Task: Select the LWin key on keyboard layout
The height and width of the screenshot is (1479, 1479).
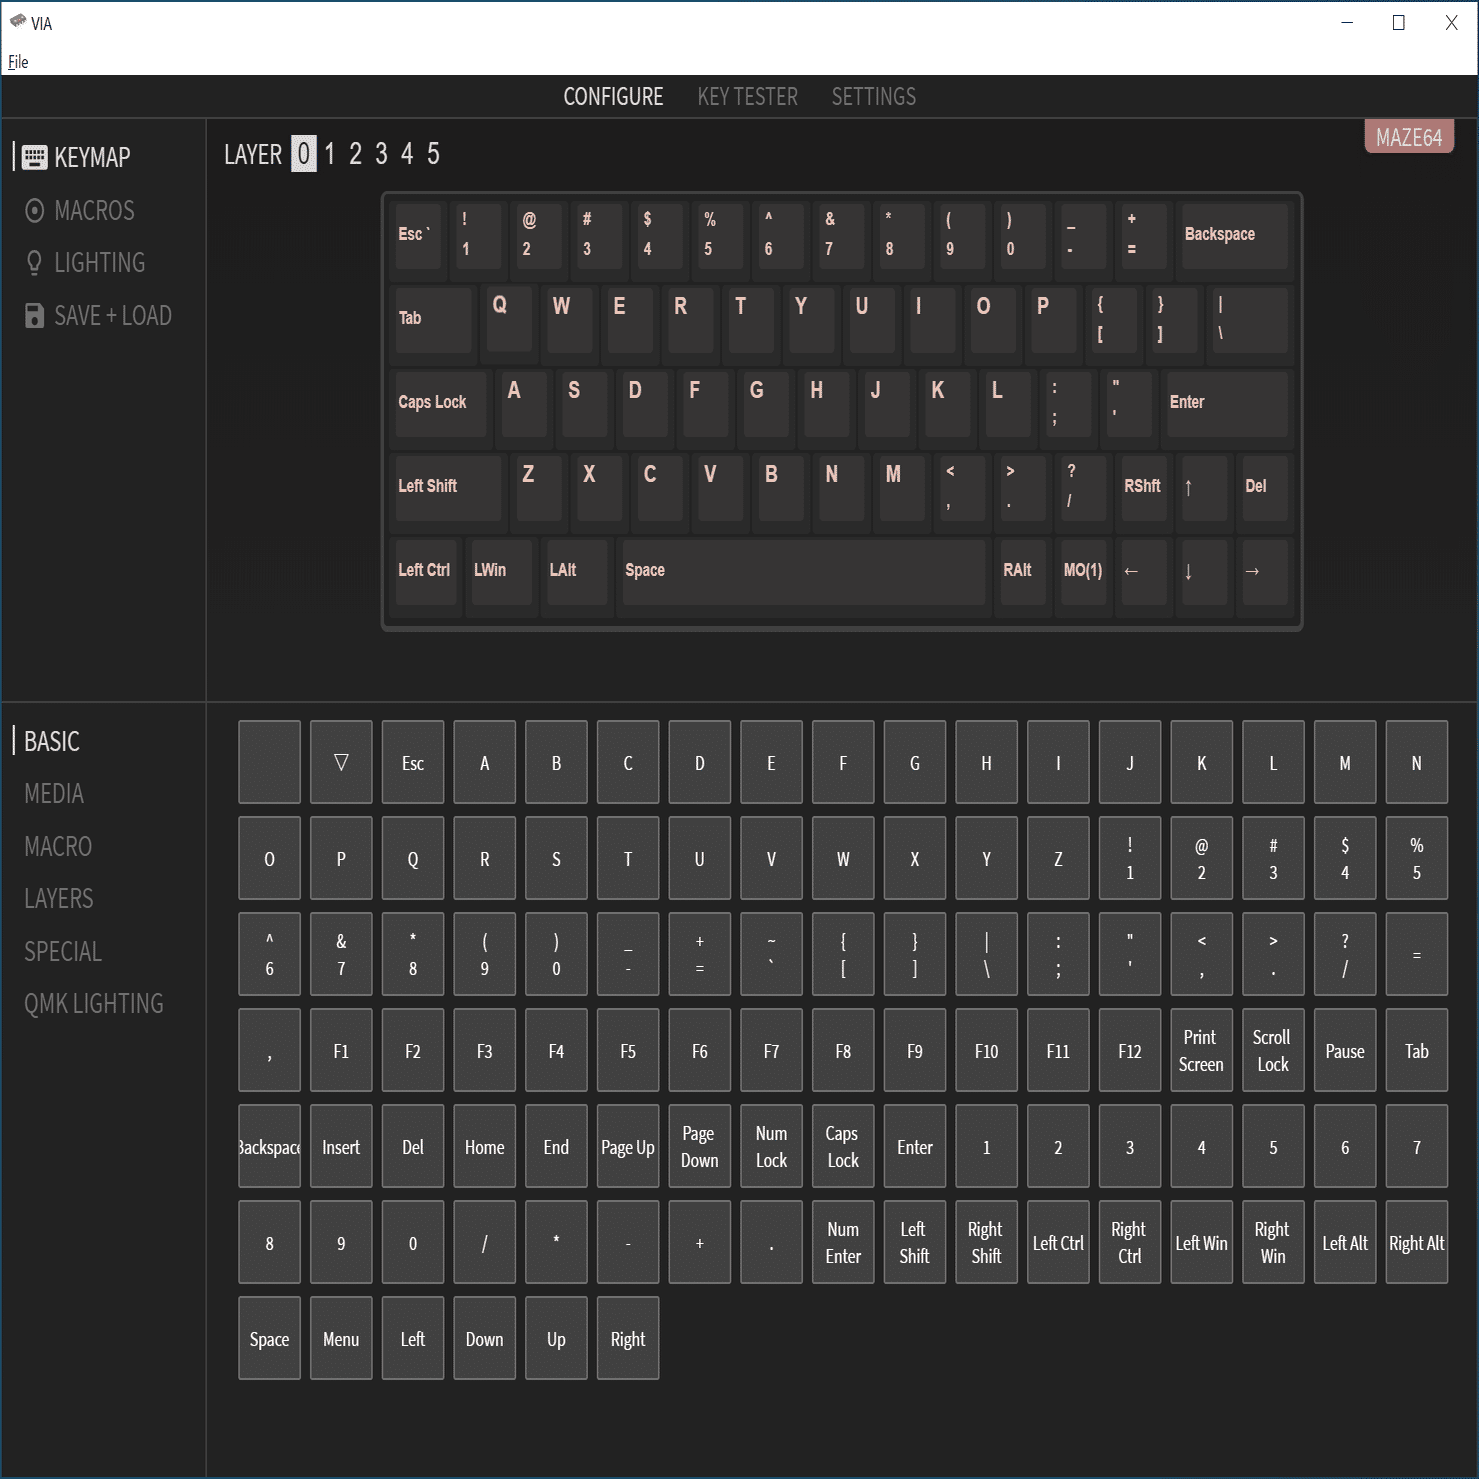Action: coord(501,571)
